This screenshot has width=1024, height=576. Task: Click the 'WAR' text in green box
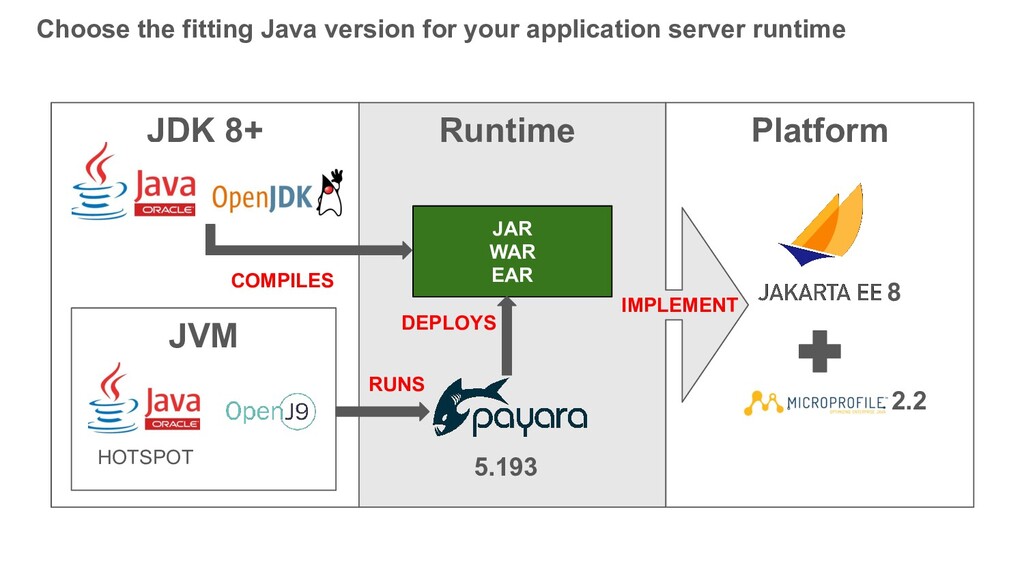tap(512, 251)
